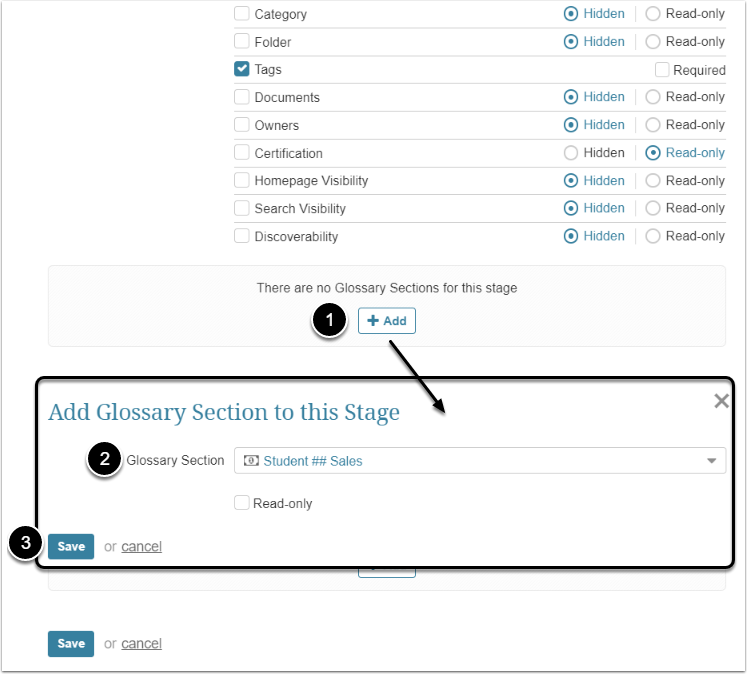Open the Glossary Section dropdown
747x674 pixels.
pyautogui.click(x=711, y=461)
